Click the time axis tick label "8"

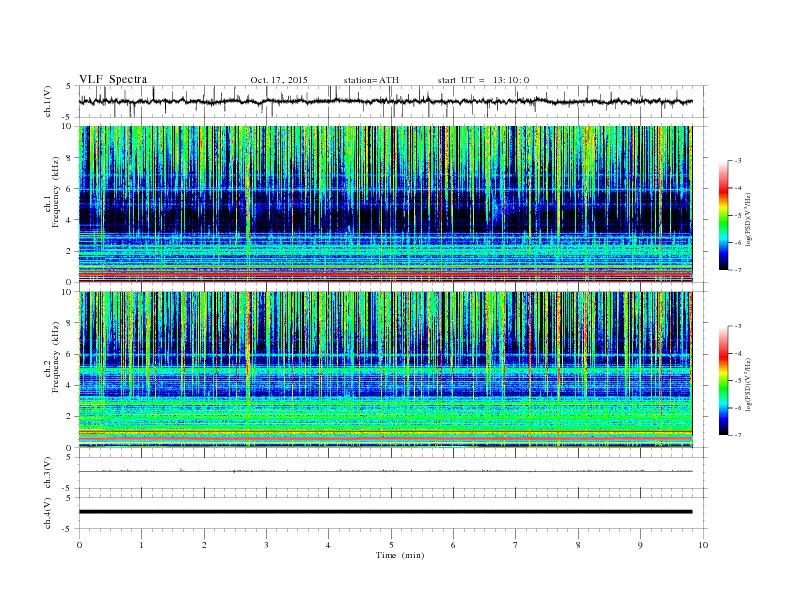point(578,545)
